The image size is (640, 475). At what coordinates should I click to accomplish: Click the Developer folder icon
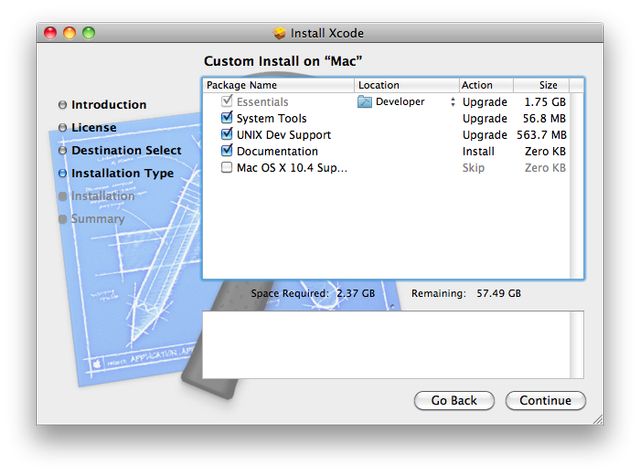364,102
